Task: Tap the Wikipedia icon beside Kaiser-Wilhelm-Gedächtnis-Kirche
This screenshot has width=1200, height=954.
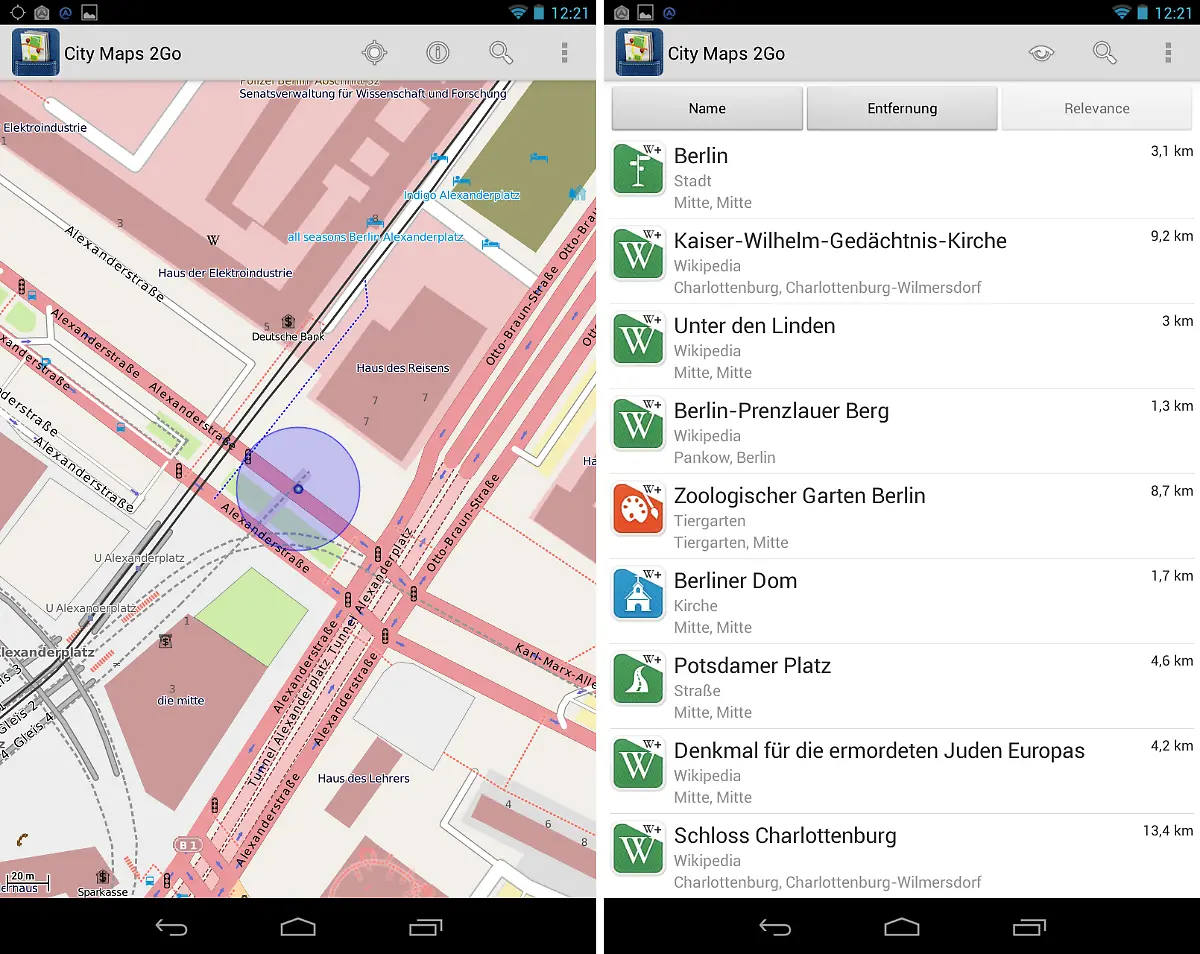Action: point(637,255)
